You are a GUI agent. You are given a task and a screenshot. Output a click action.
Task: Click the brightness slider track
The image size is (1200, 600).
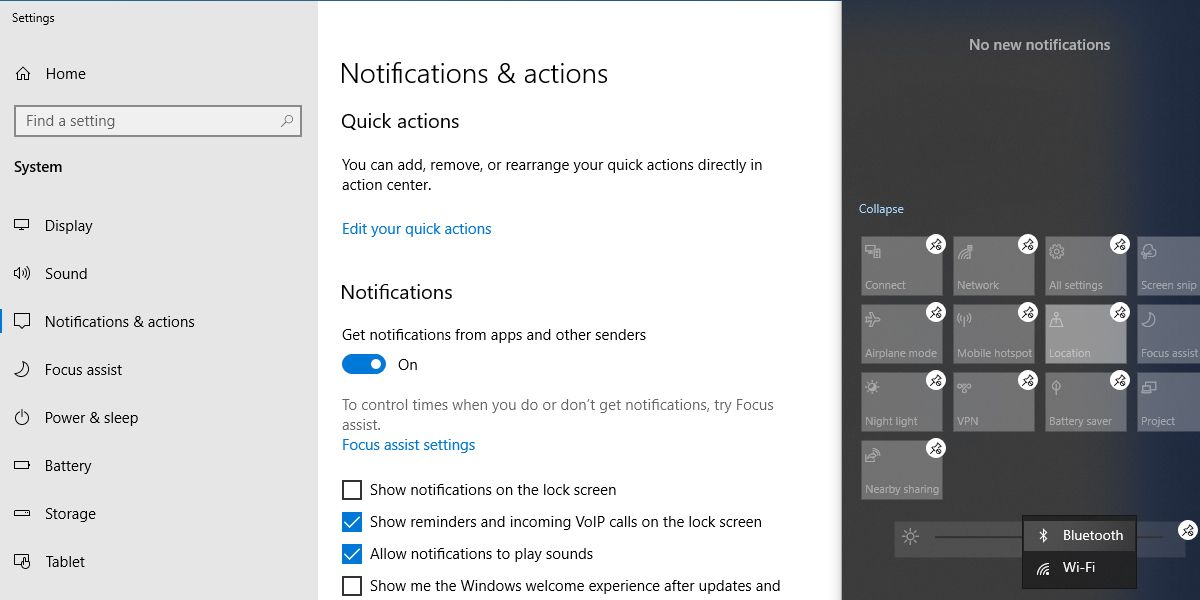click(x=975, y=537)
